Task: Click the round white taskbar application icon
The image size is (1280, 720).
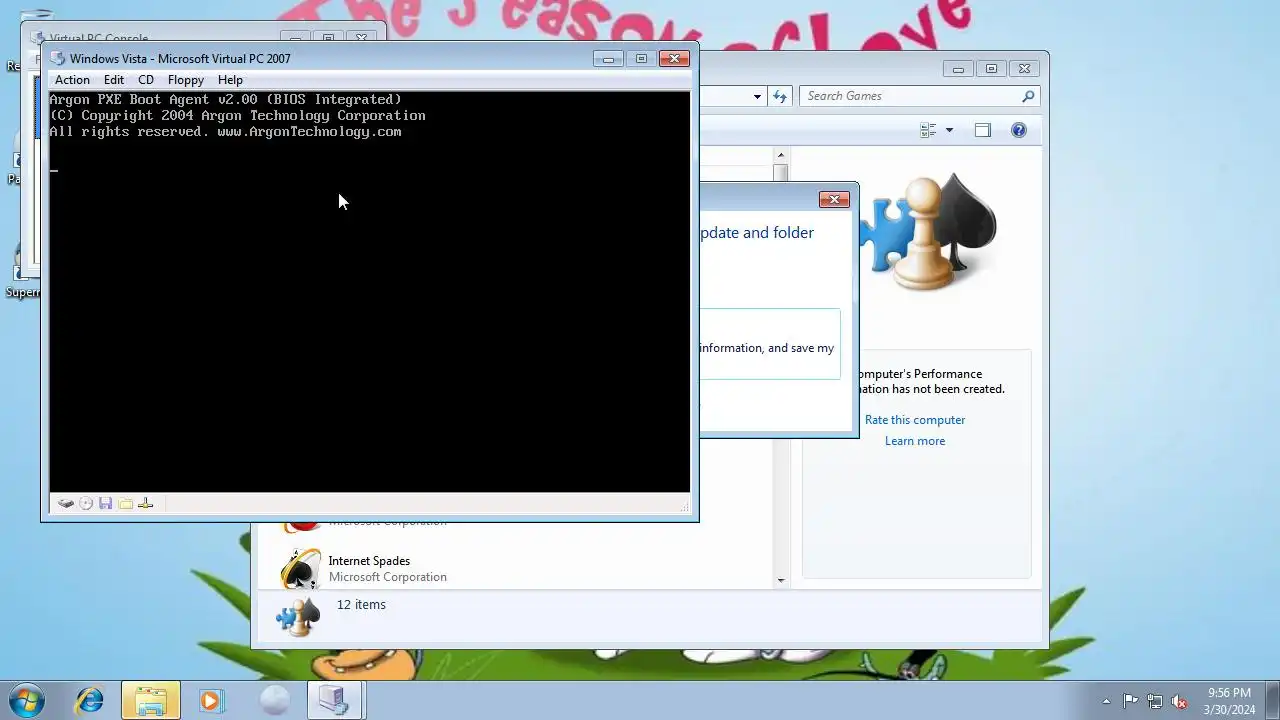Action: pyautogui.click(x=274, y=700)
